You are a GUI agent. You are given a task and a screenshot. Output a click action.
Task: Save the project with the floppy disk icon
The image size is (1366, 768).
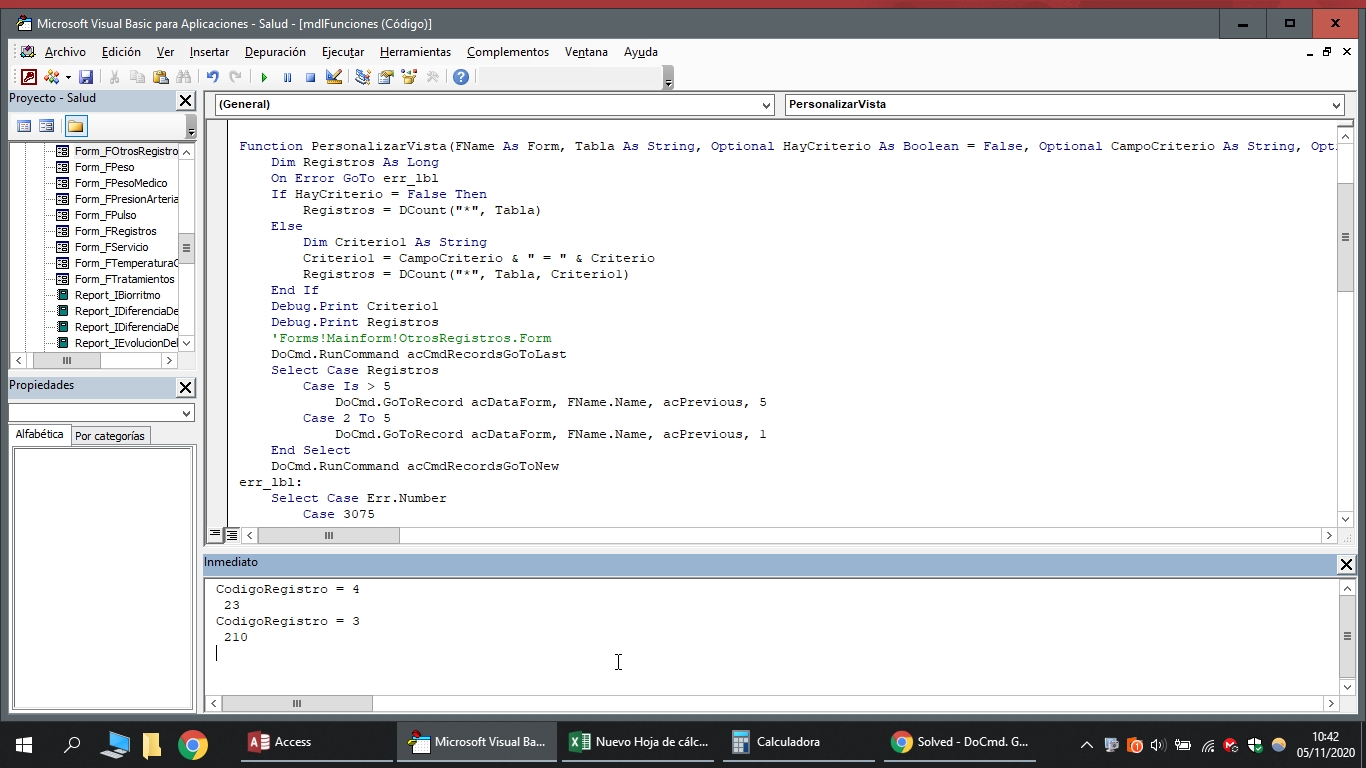[x=86, y=77]
